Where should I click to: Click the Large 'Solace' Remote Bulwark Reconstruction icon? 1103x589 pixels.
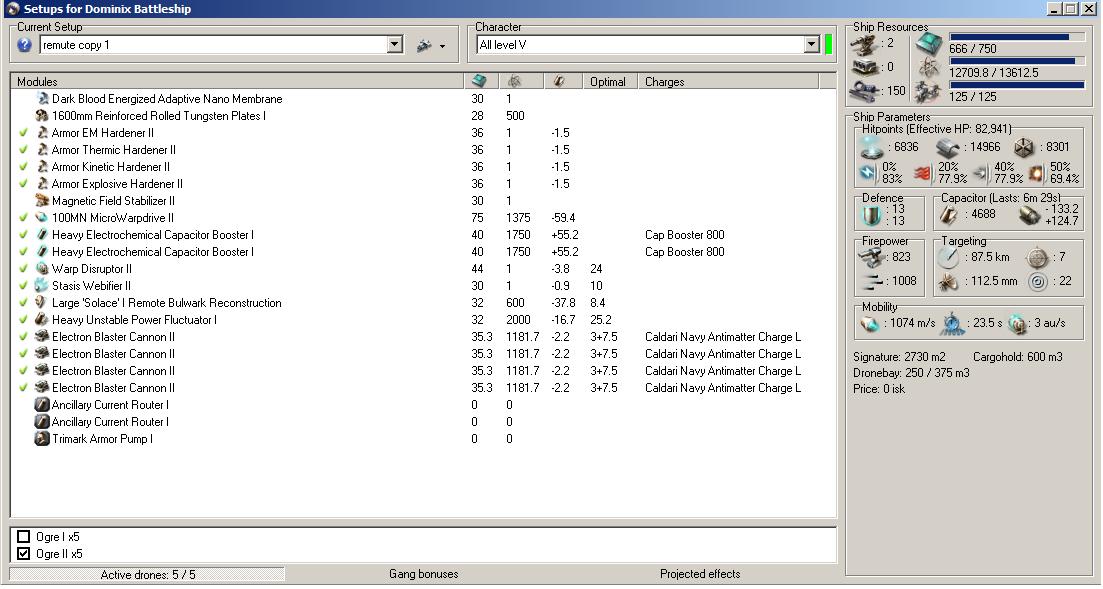coord(42,303)
